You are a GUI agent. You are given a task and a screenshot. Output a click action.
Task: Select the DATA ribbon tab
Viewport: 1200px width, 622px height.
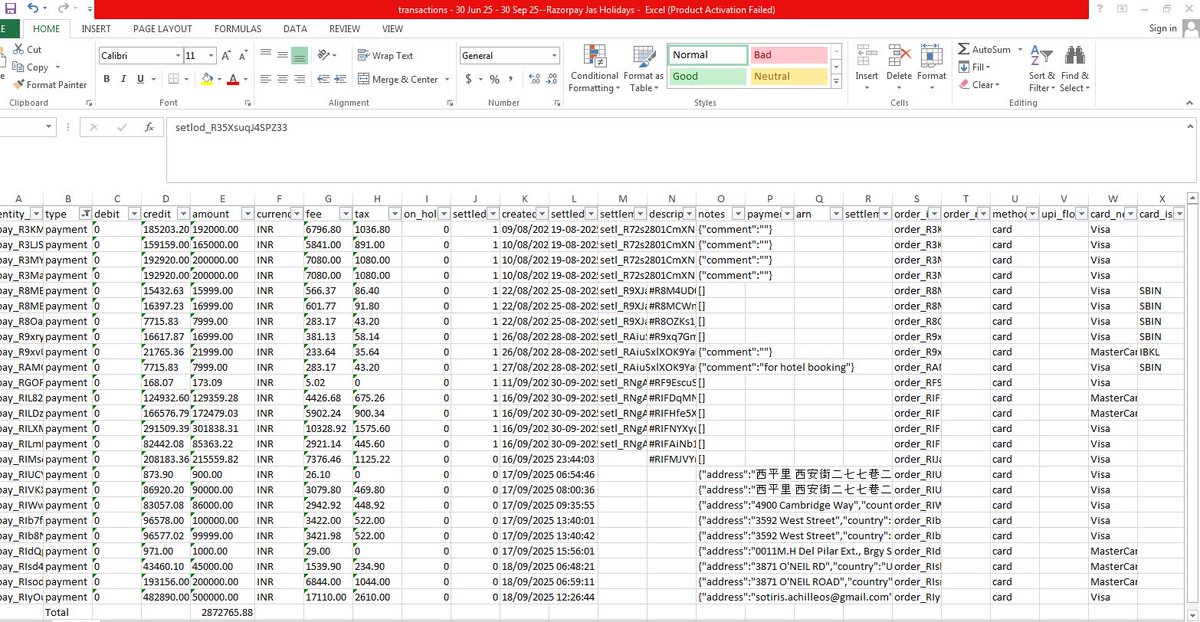(295, 29)
